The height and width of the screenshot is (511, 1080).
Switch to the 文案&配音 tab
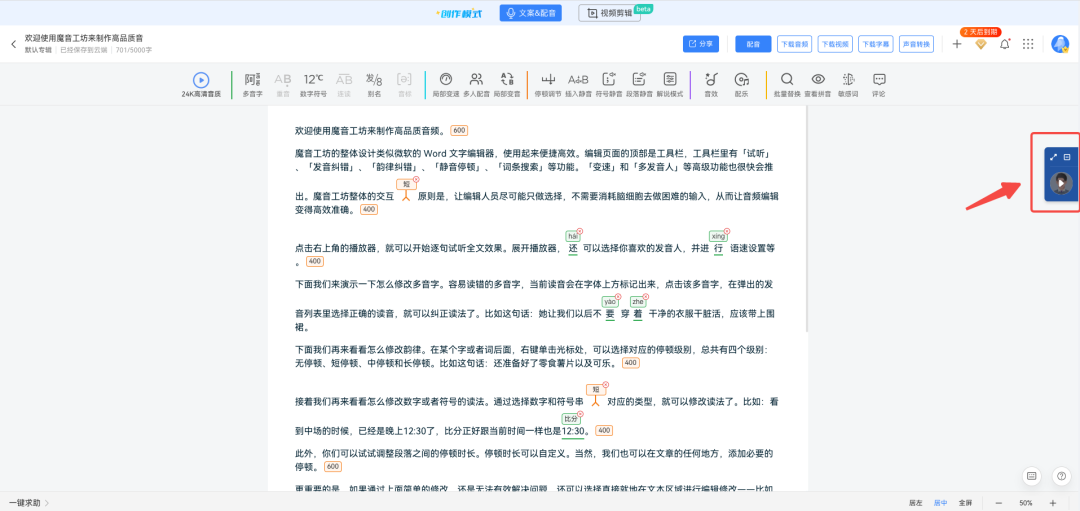pyautogui.click(x=530, y=13)
